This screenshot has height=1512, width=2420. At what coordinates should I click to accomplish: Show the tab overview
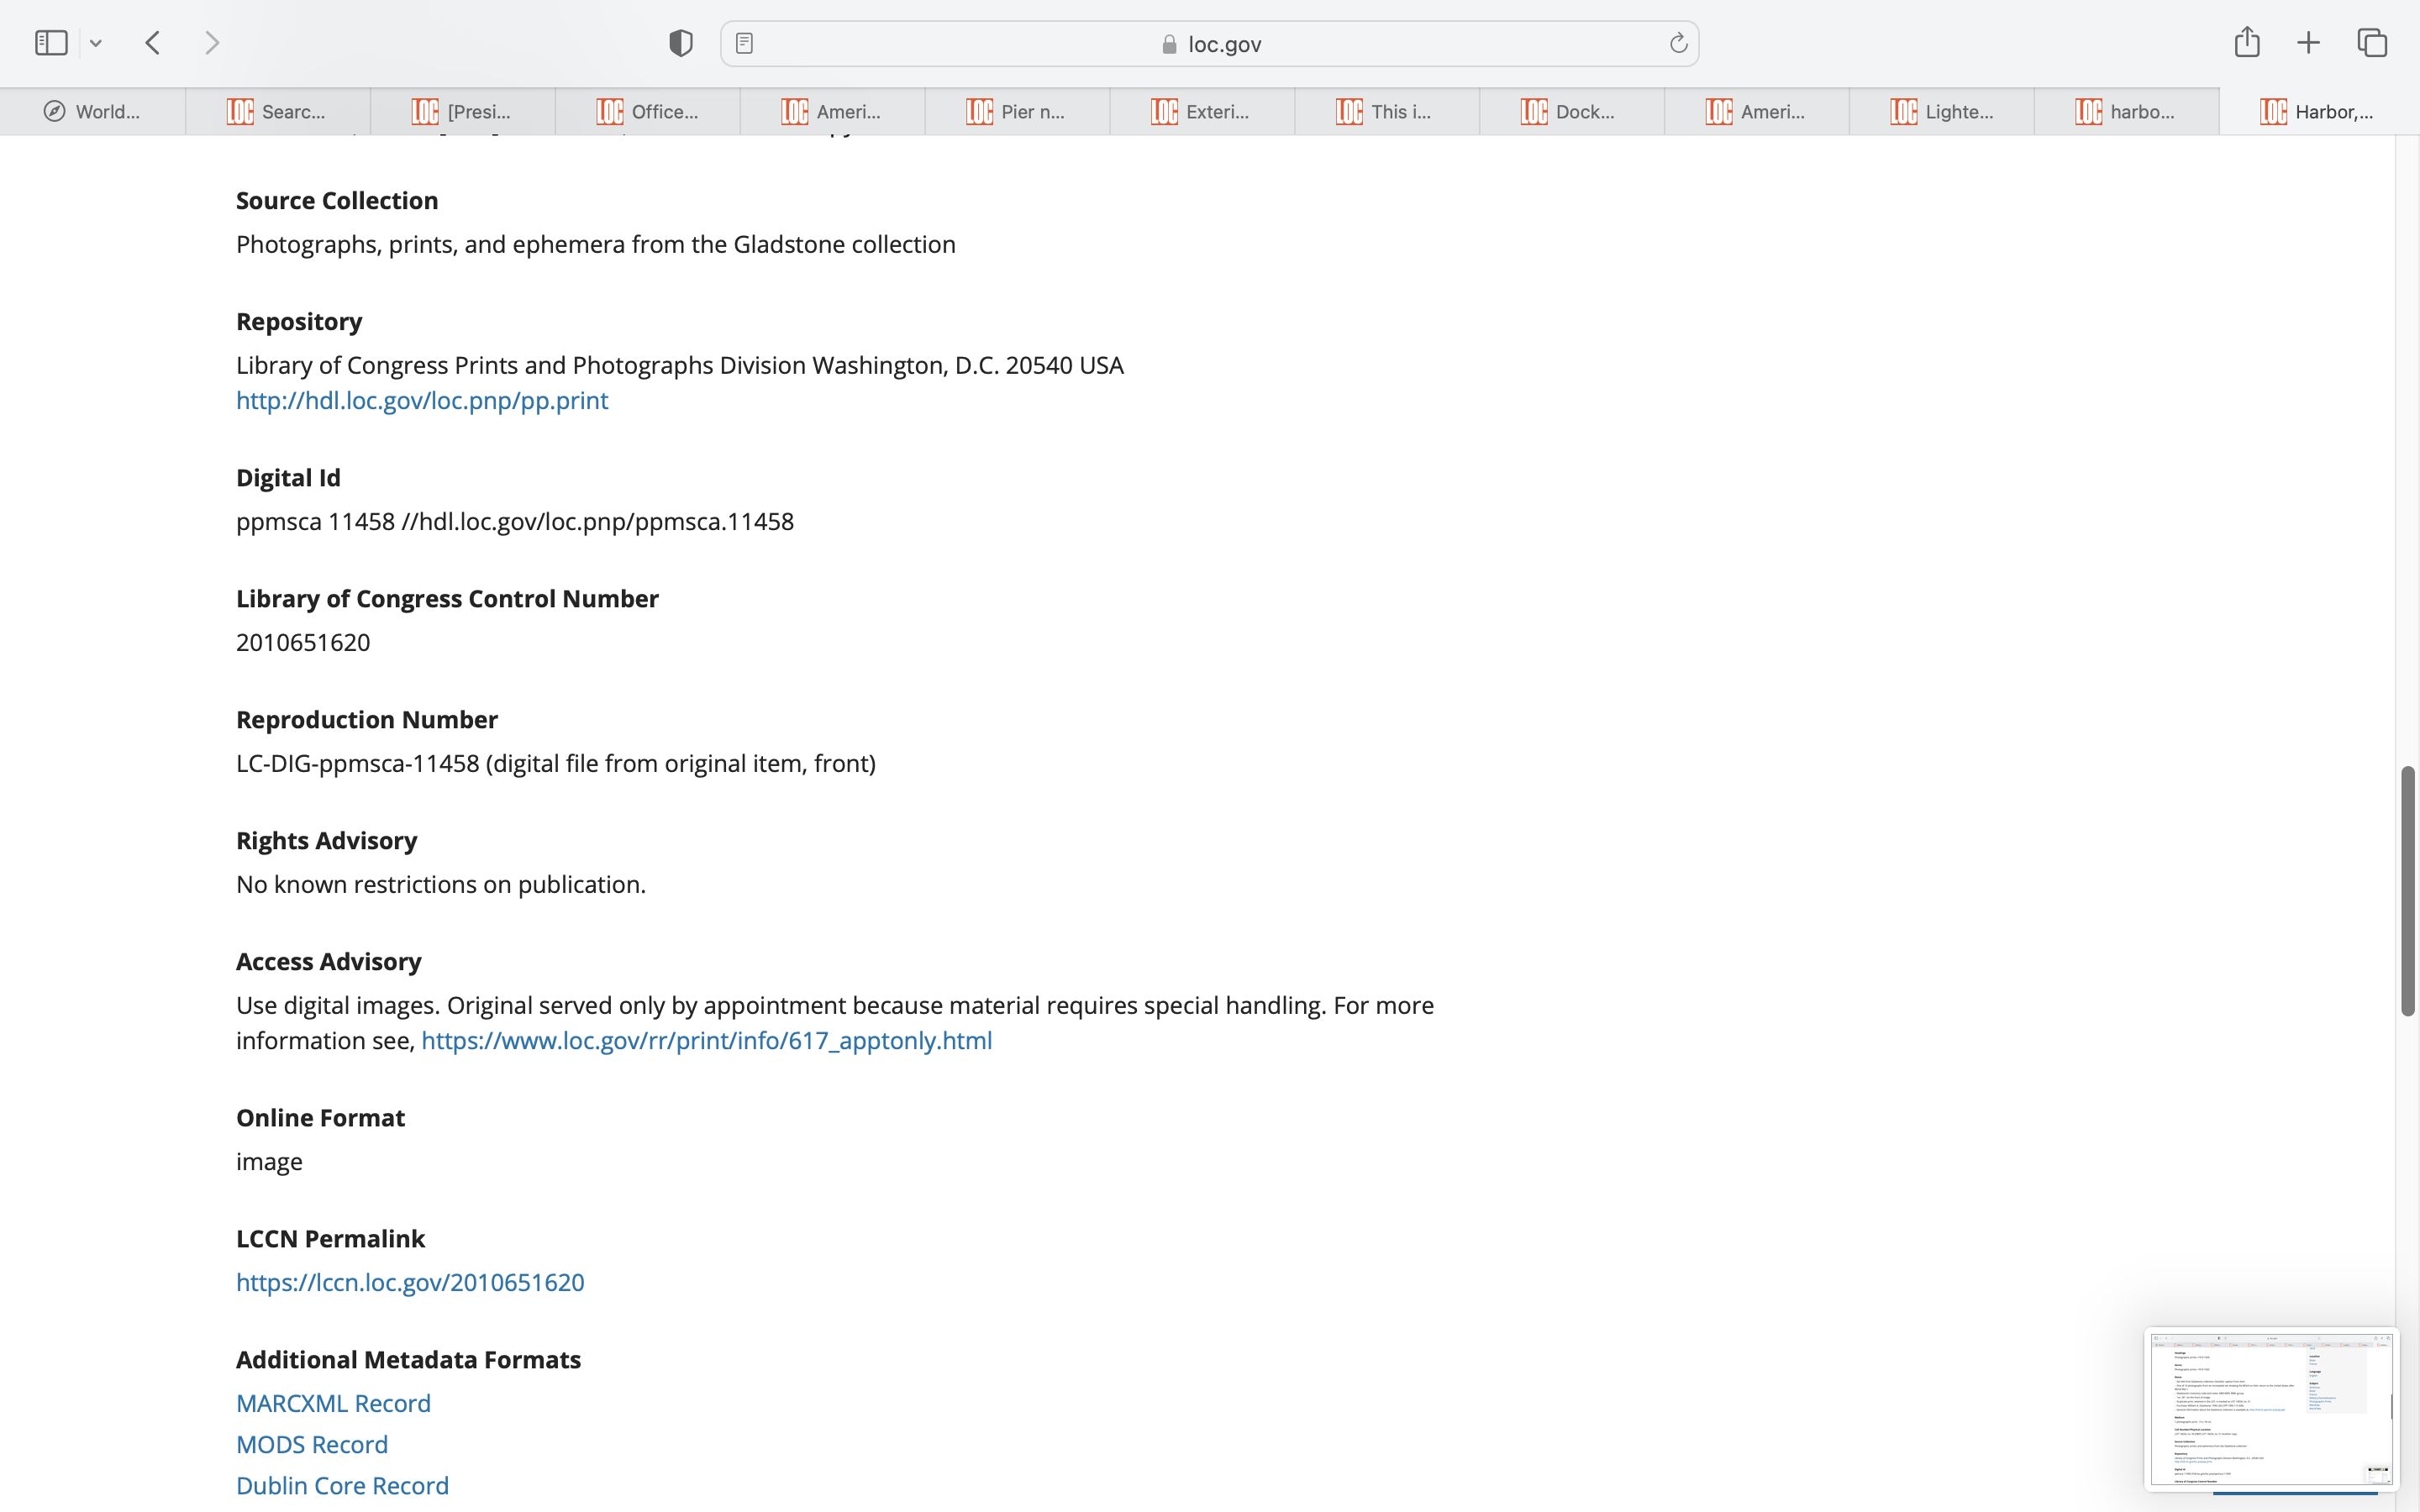(x=2372, y=43)
